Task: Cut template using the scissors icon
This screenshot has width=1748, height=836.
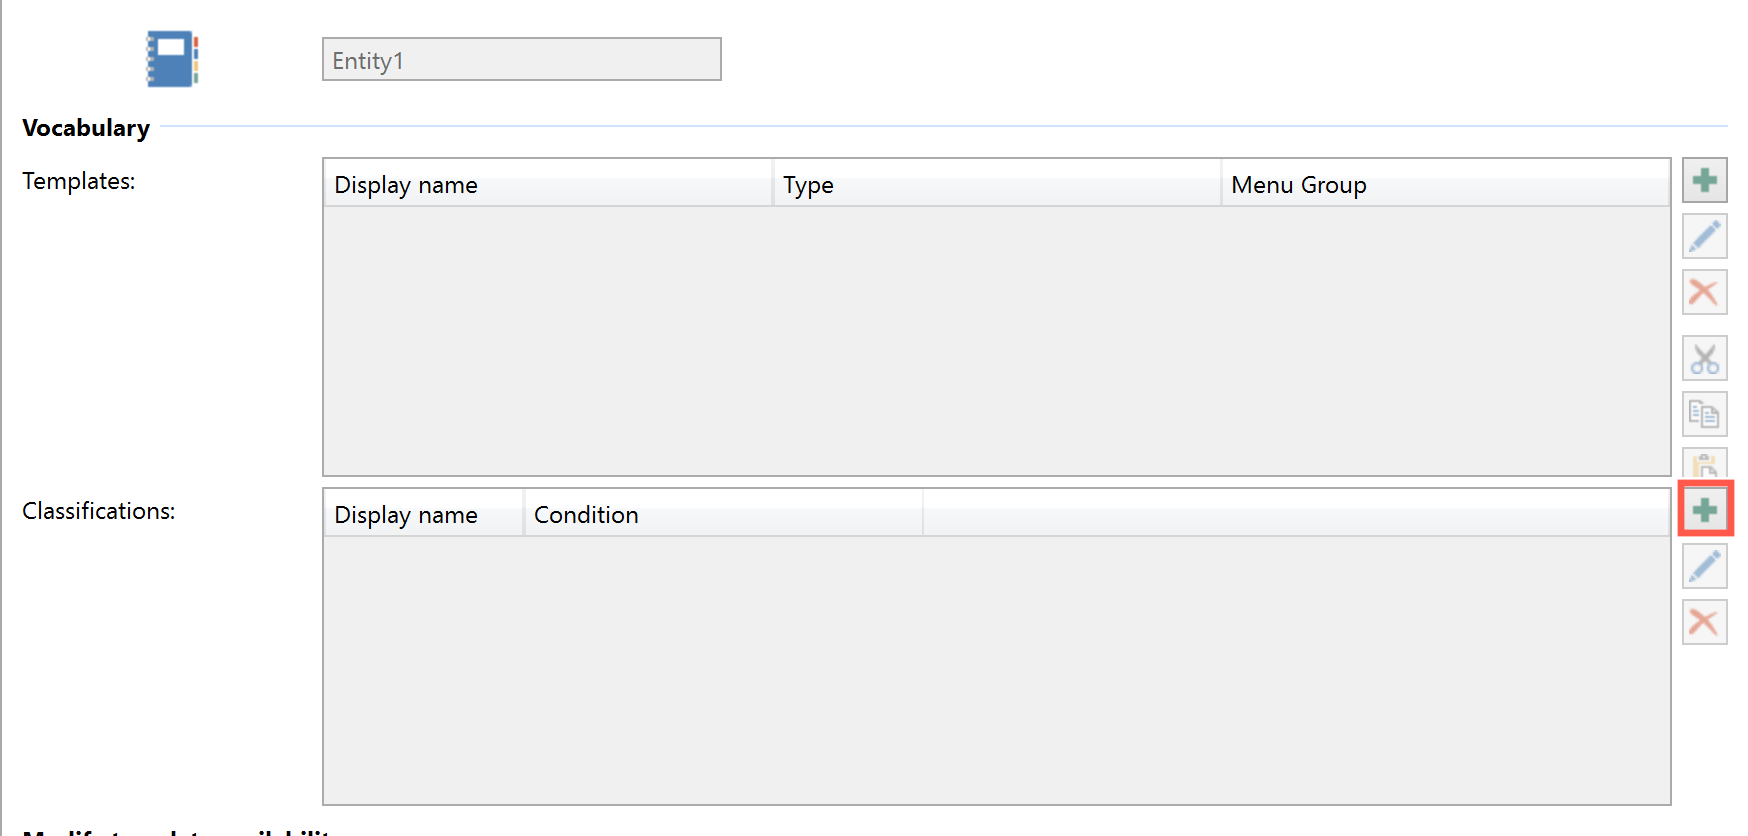Action: [1704, 358]
